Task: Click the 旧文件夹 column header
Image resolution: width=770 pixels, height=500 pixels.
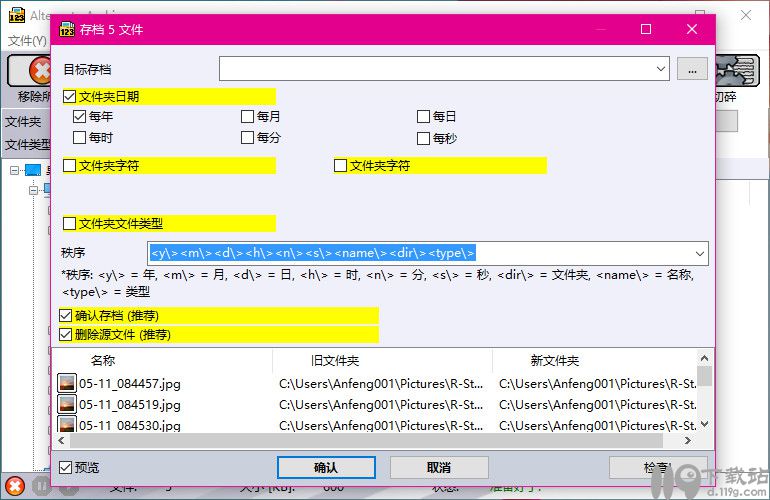Action: 335,361
